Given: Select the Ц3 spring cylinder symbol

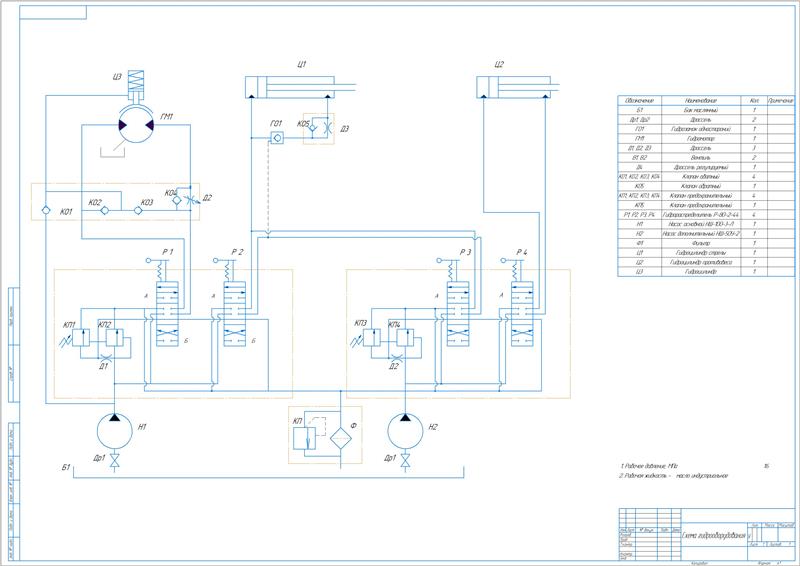Looking at the screenshot, I should coord(136,86).
